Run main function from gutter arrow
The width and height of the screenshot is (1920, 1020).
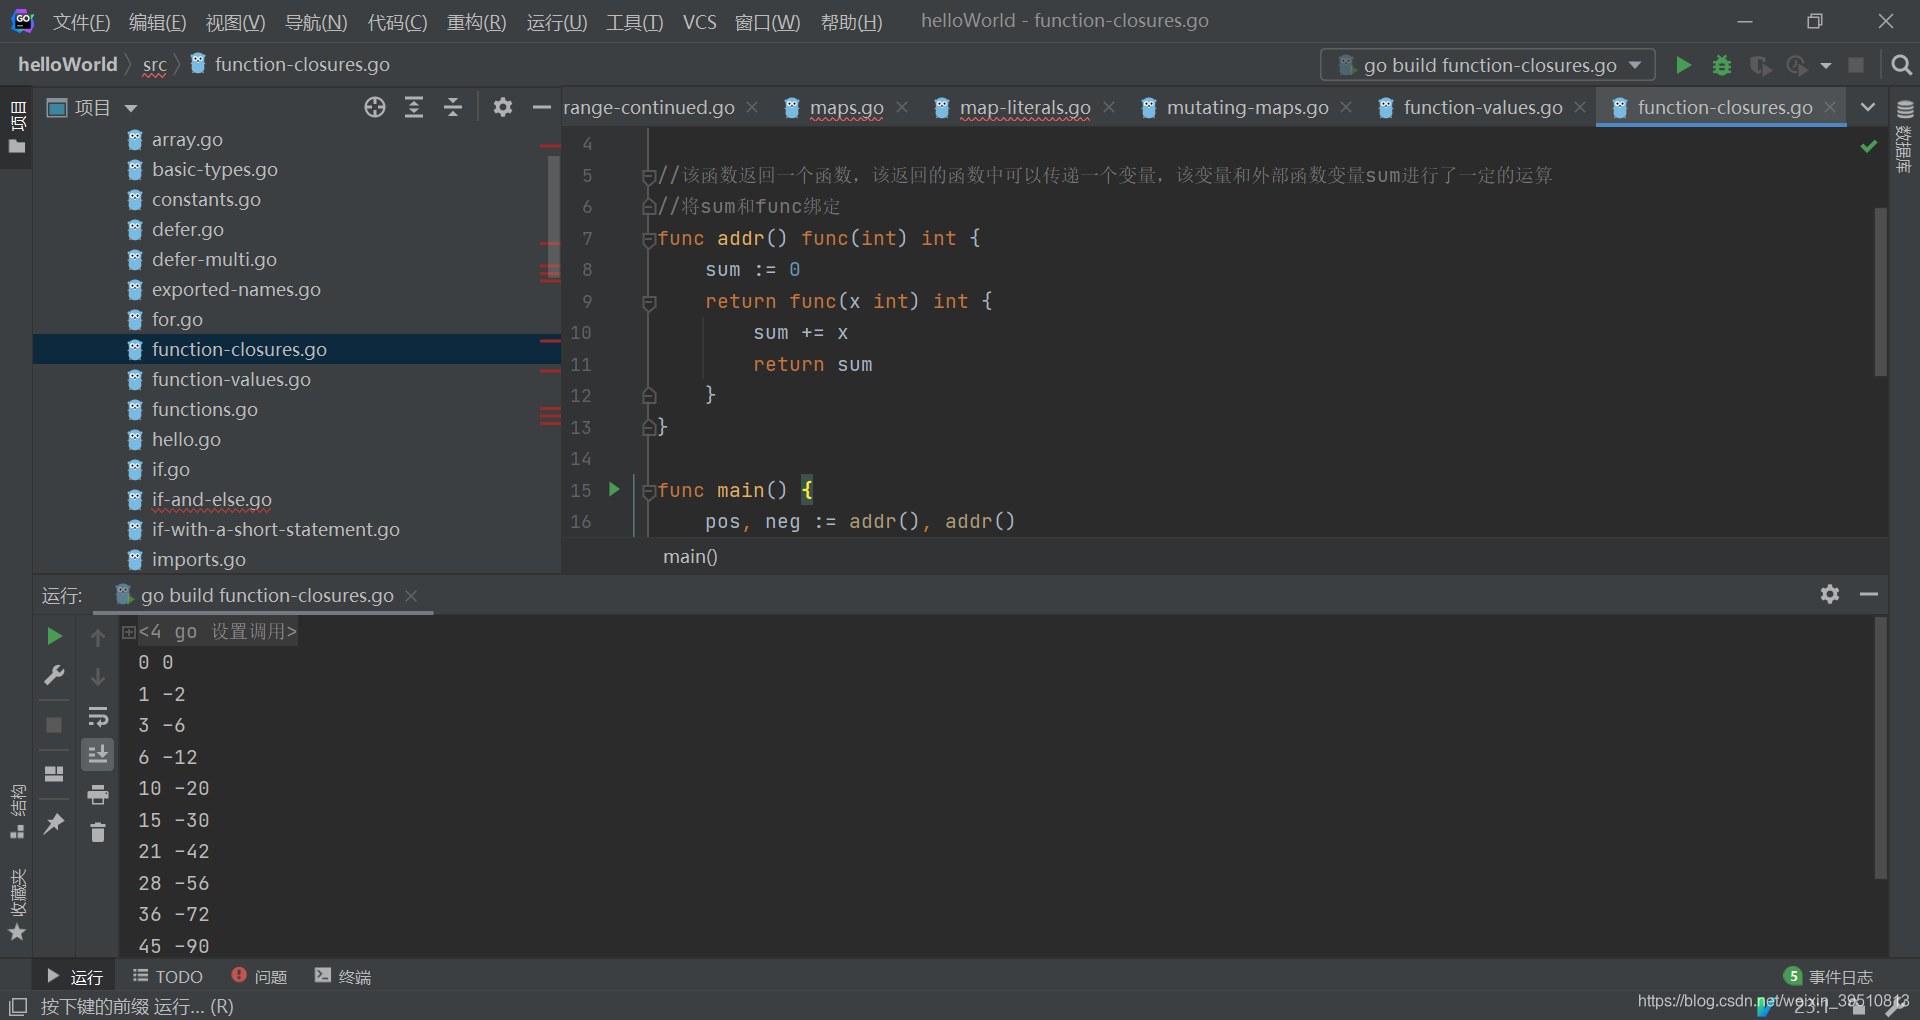[614, 489]
